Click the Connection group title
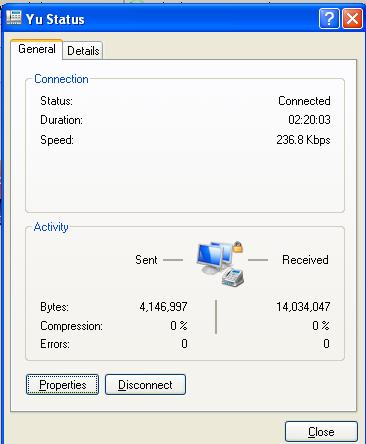This screenshot has height=444, width=366. click(x=61, y=79)
